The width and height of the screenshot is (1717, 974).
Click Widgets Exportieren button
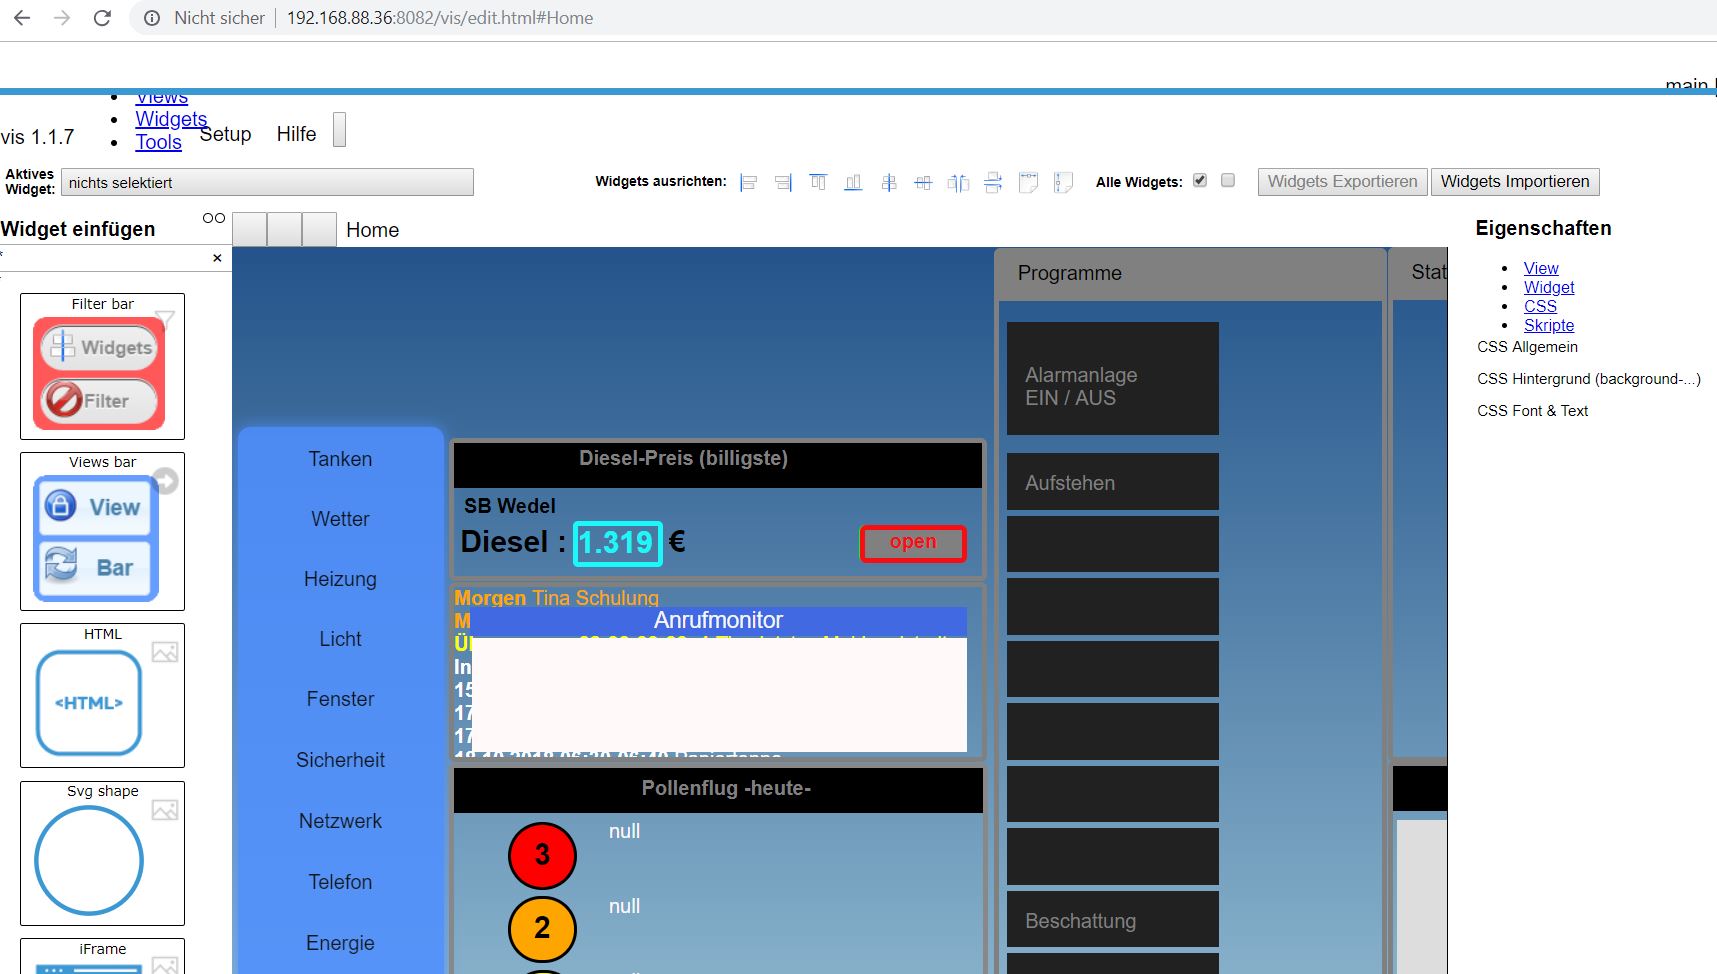click(x=1342, y=182)
